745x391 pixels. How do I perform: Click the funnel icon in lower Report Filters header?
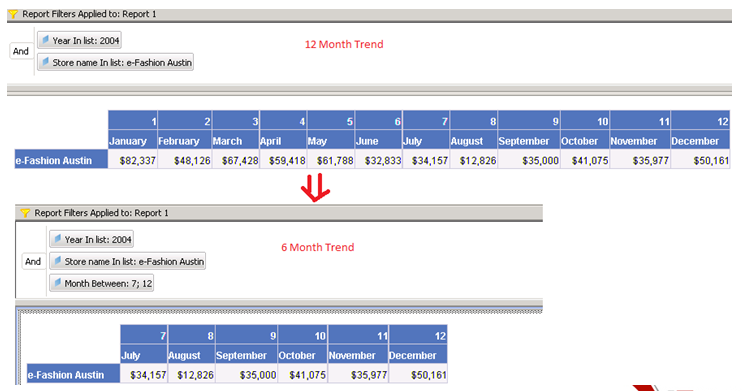click(x=25, y=213)
